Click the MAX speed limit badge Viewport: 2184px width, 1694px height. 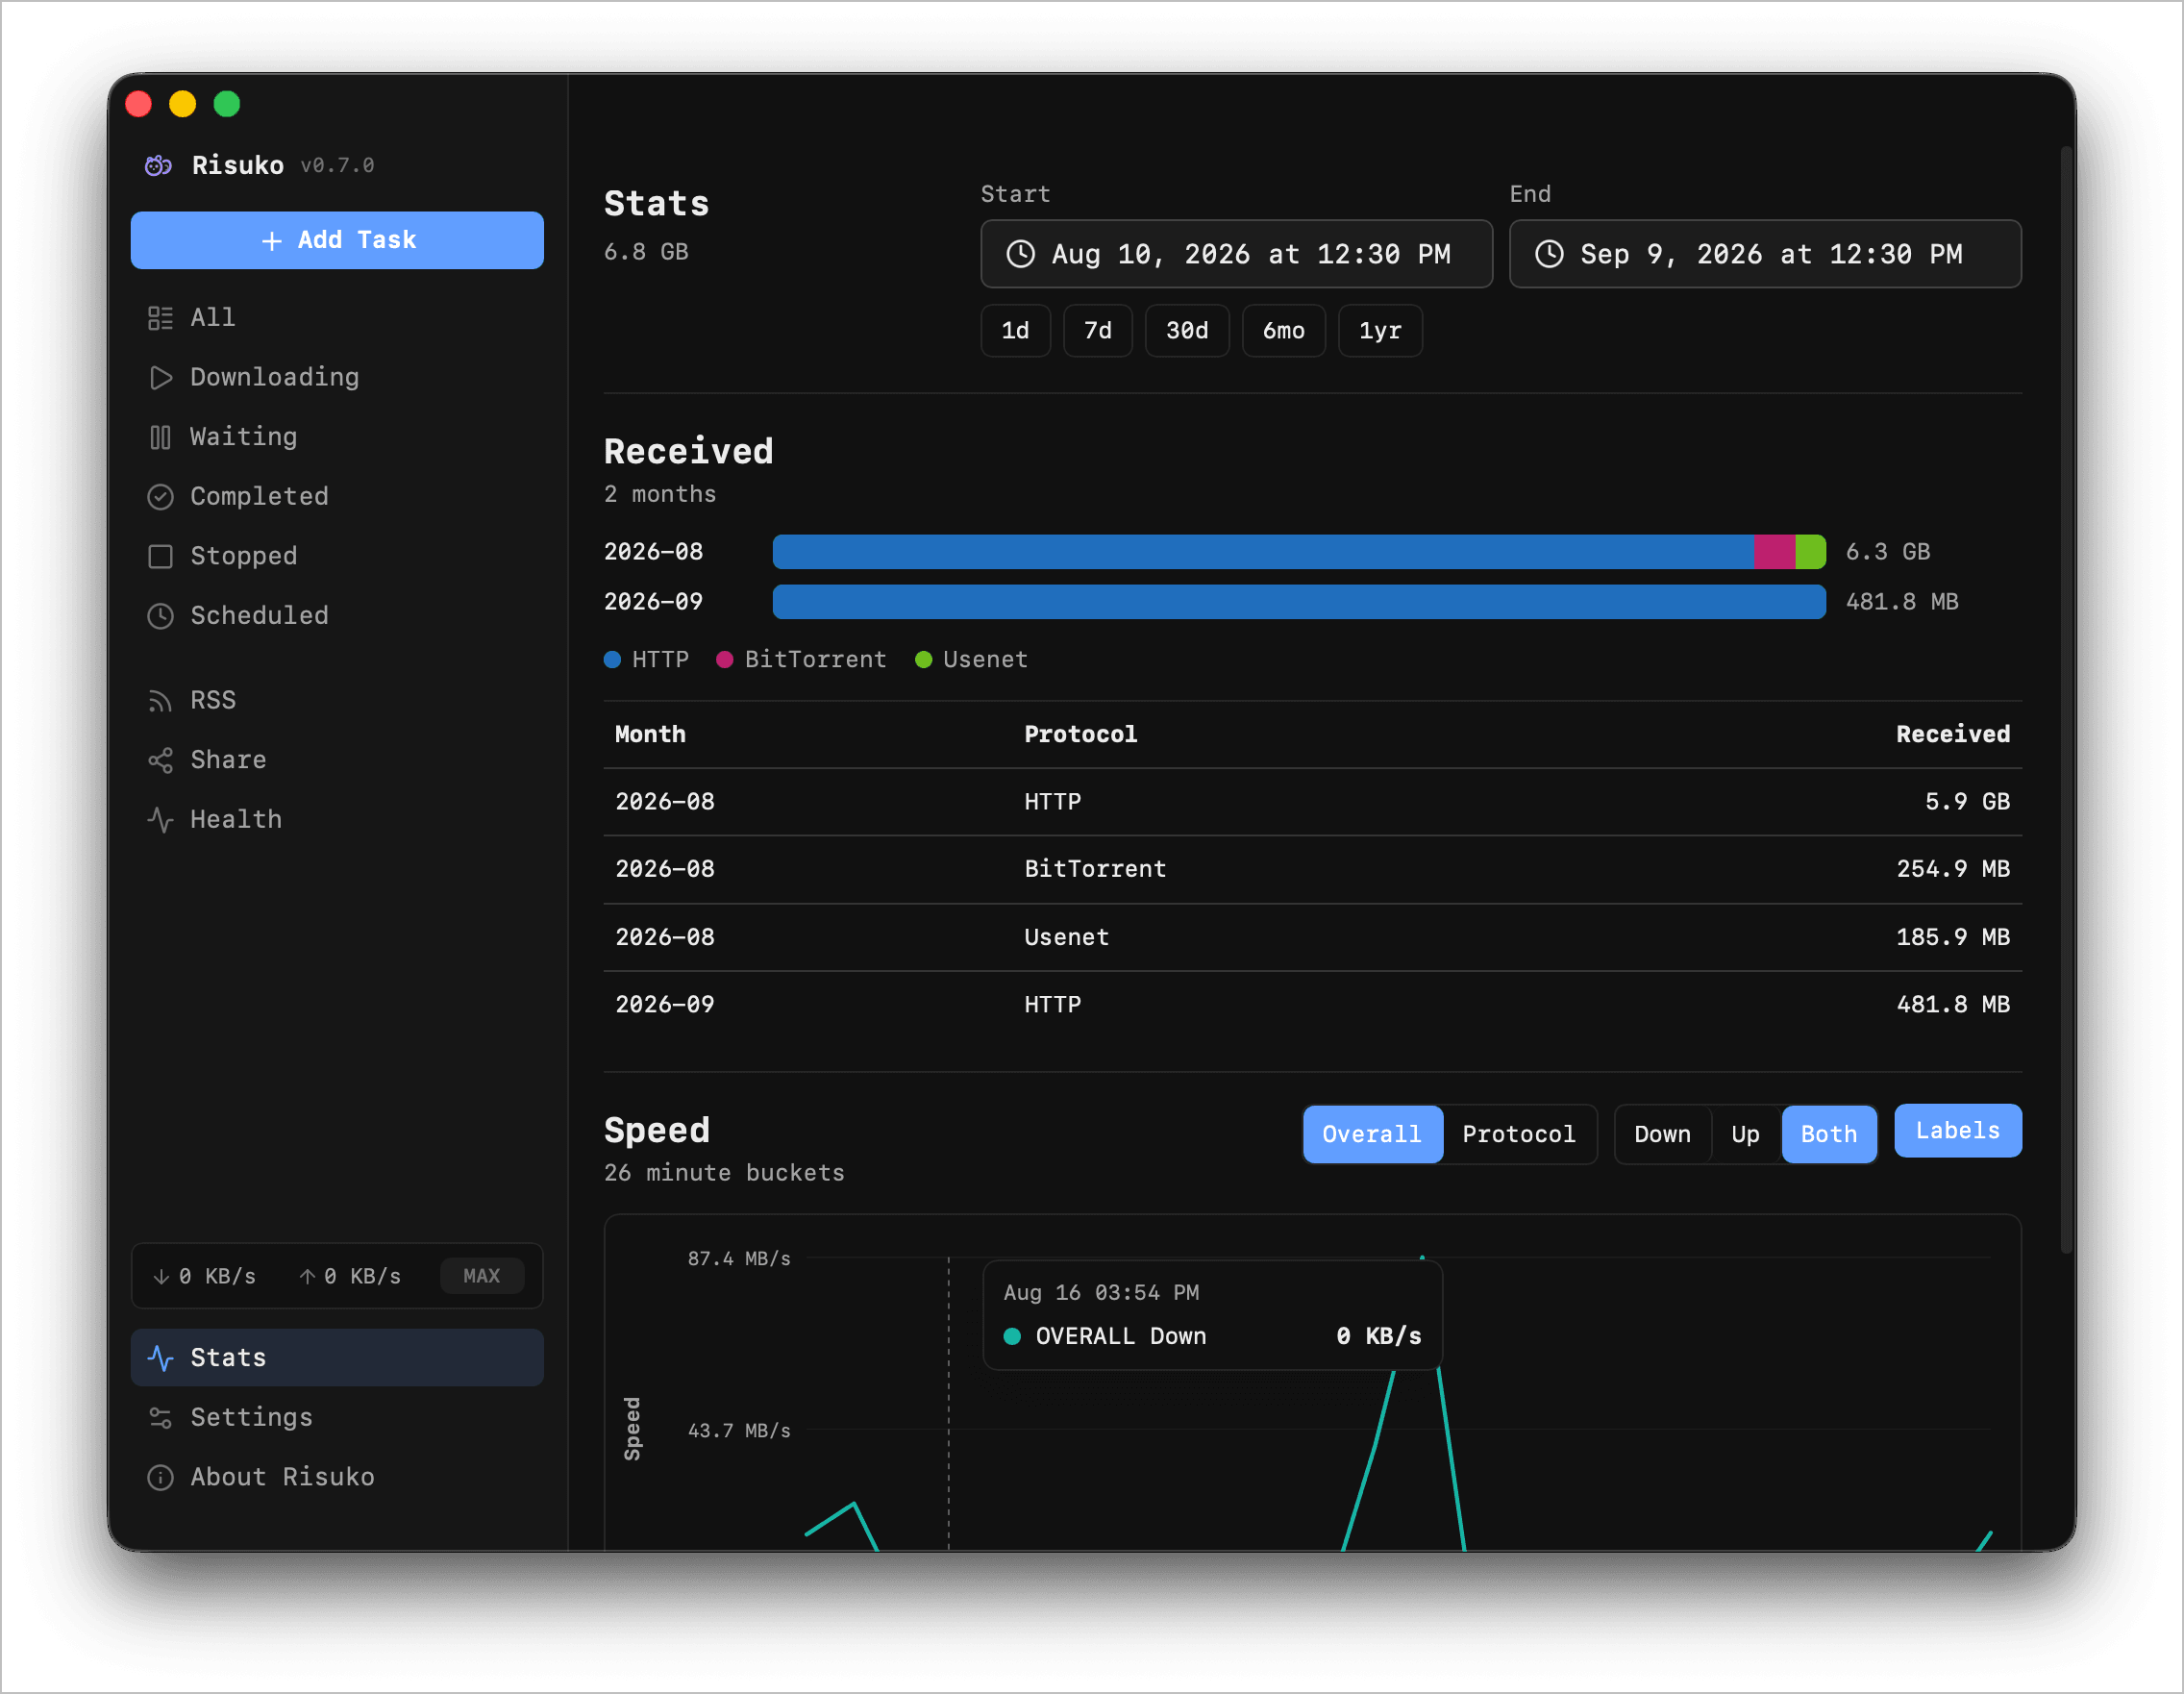pos(482,1277)
